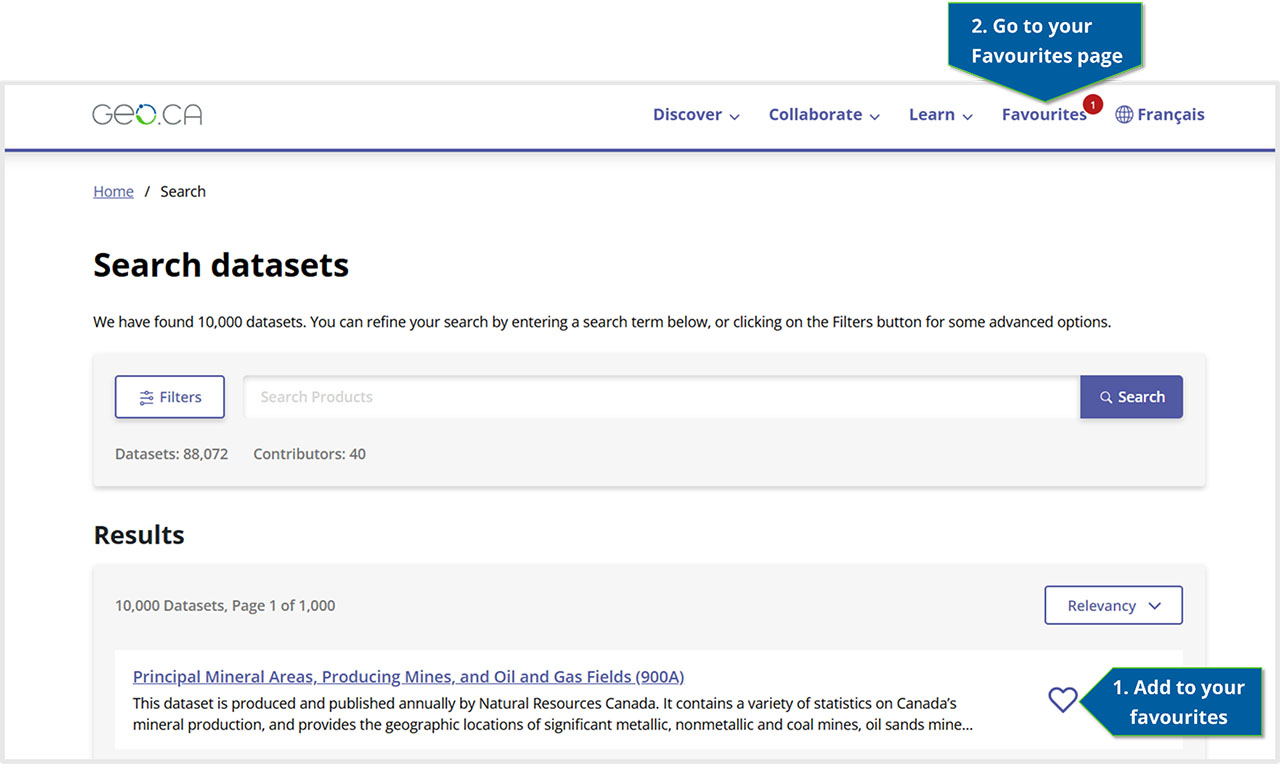Expand the Learn chevron
The height and width of the screenshot is (764, 1280).
coord(969,115)
